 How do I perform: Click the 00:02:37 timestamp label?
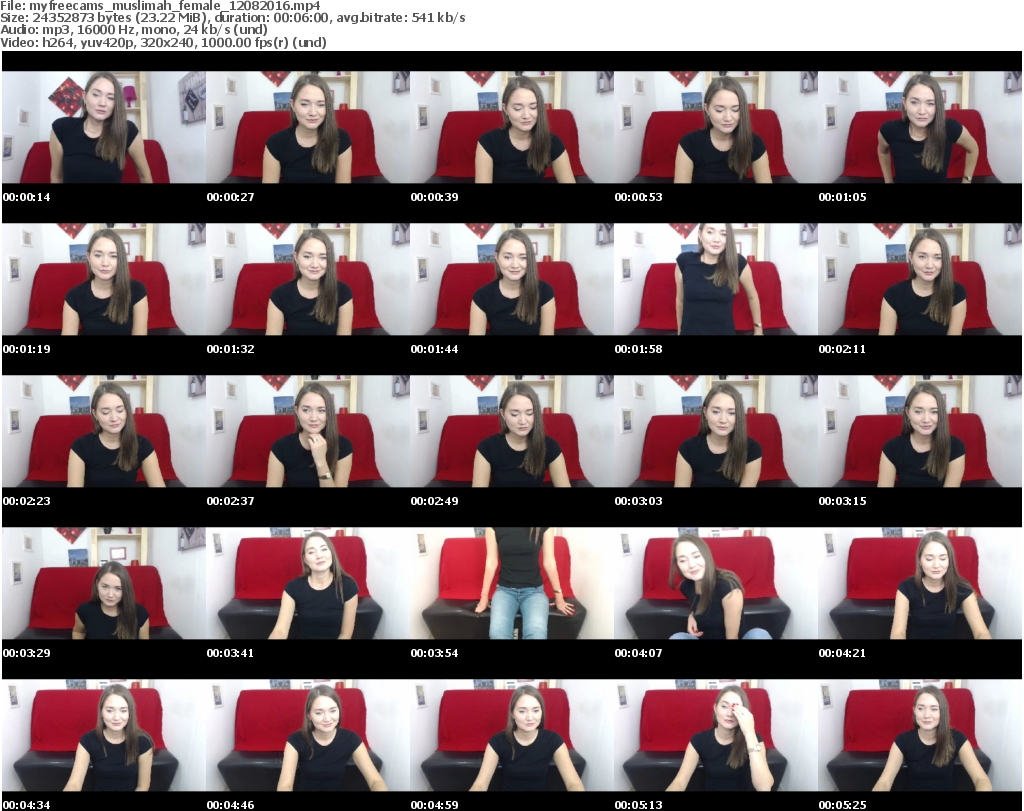(231, 501)
